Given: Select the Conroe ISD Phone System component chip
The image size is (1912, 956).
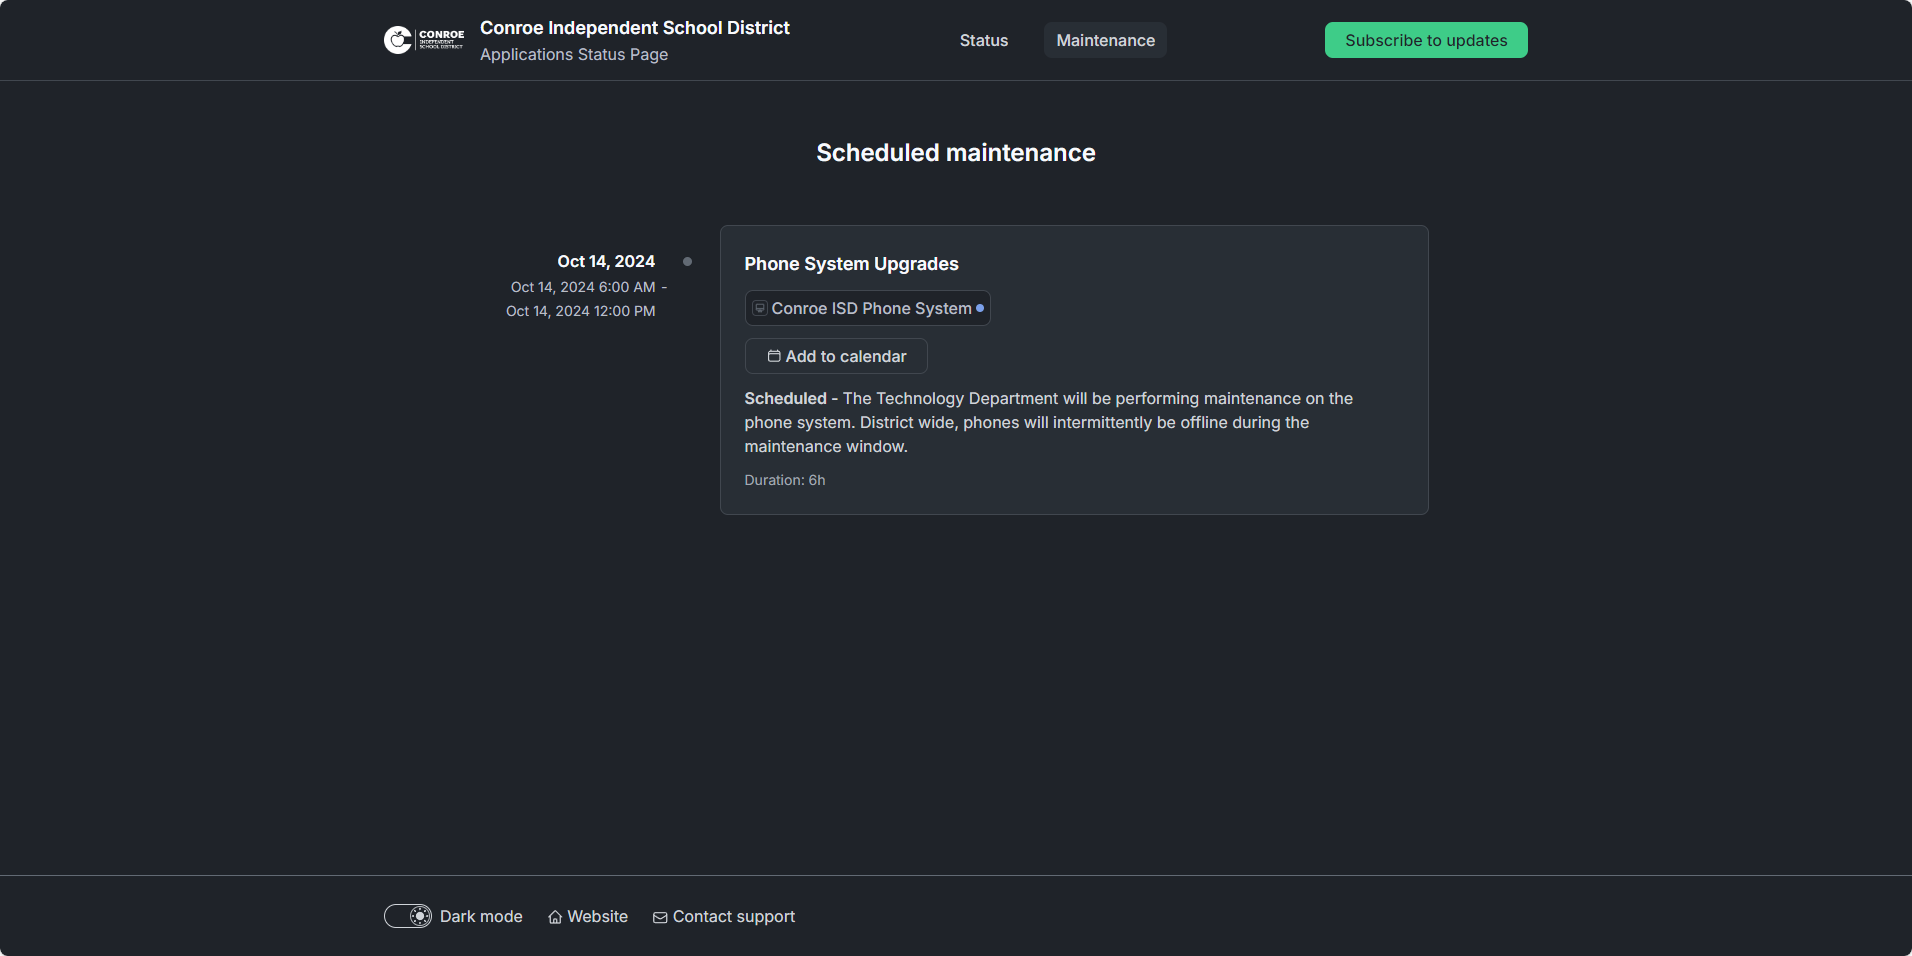Looking at the screenshot, I should [870, 308].
